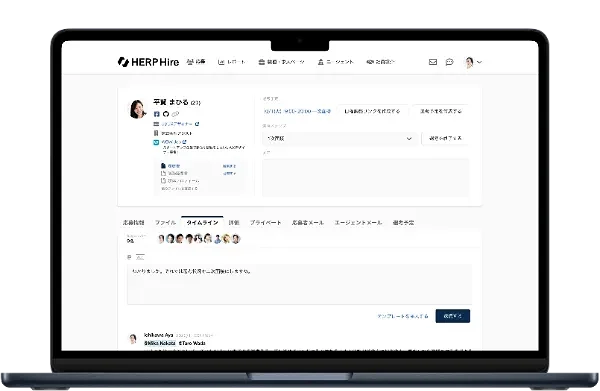
Task: Open the report nav item with chart icon
Action: (x=232, y=62)
